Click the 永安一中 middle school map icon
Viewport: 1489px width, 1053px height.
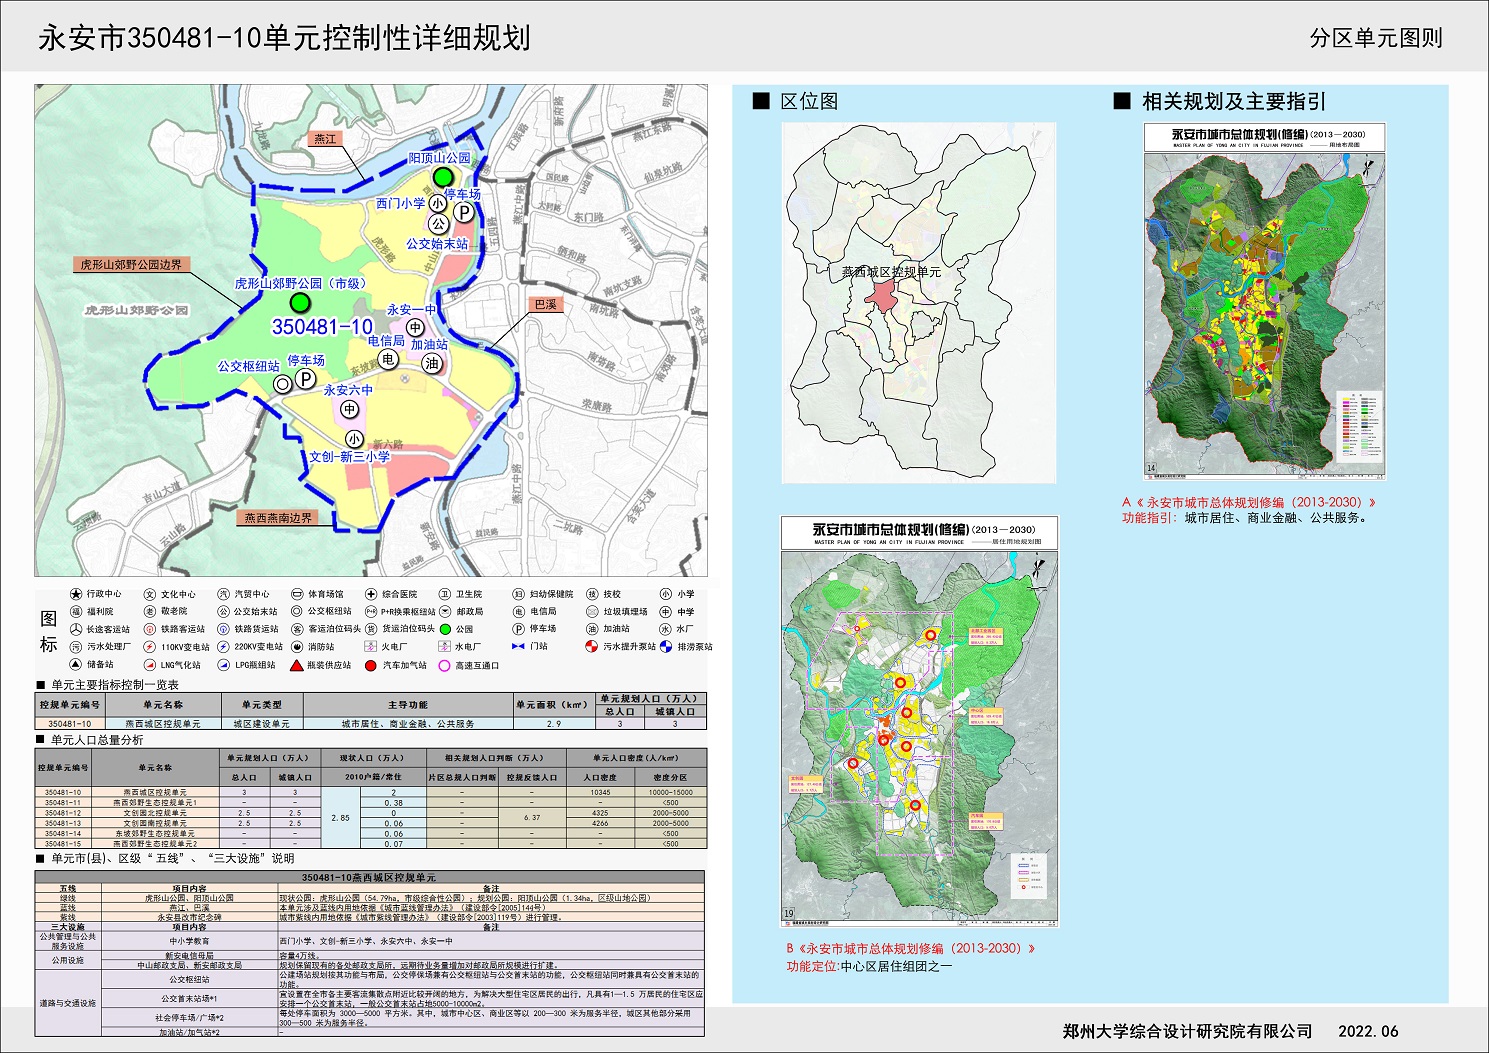pos(415,328)
